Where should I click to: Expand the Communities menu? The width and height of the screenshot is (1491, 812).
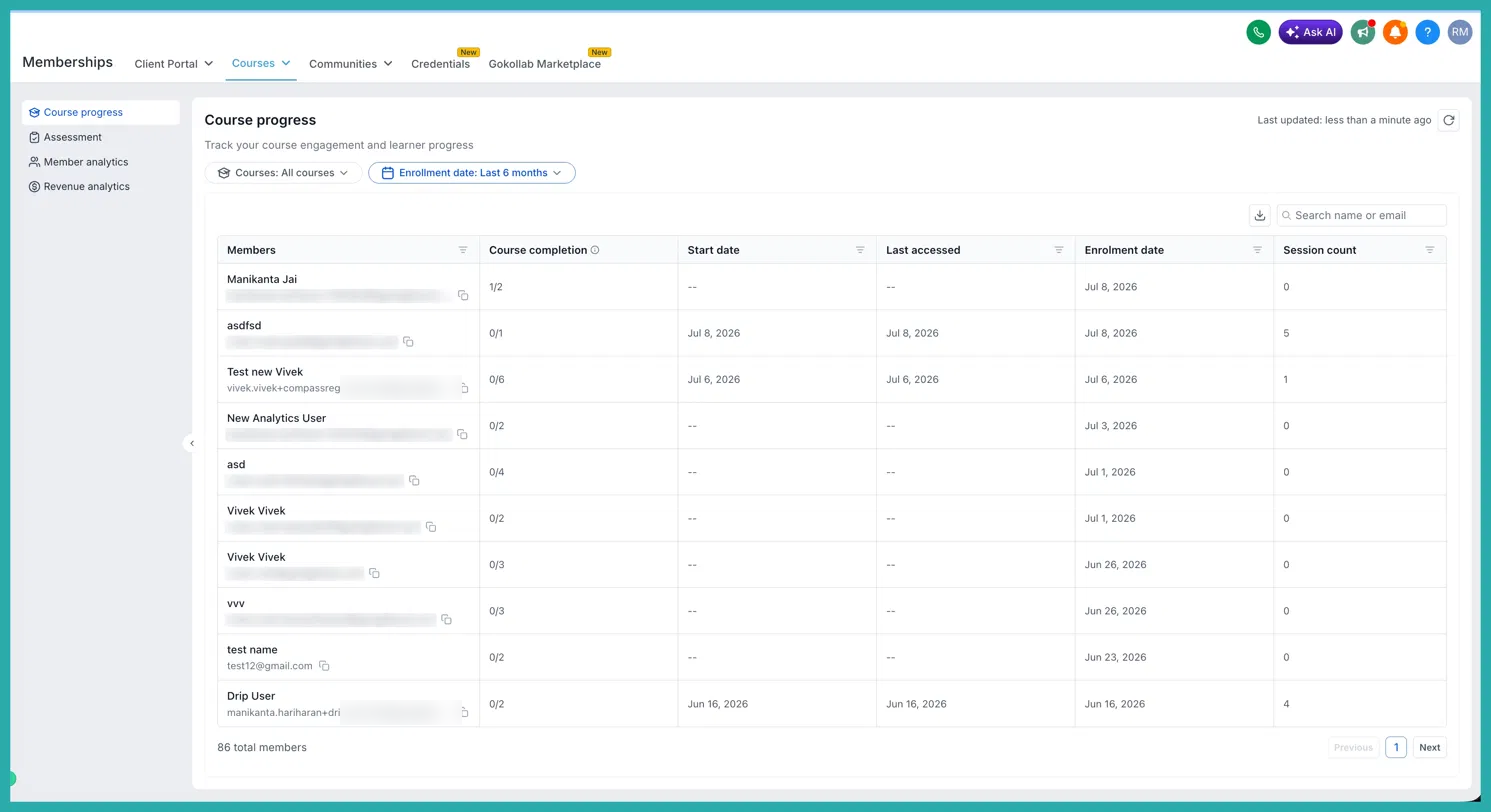[x=350, y=64]
